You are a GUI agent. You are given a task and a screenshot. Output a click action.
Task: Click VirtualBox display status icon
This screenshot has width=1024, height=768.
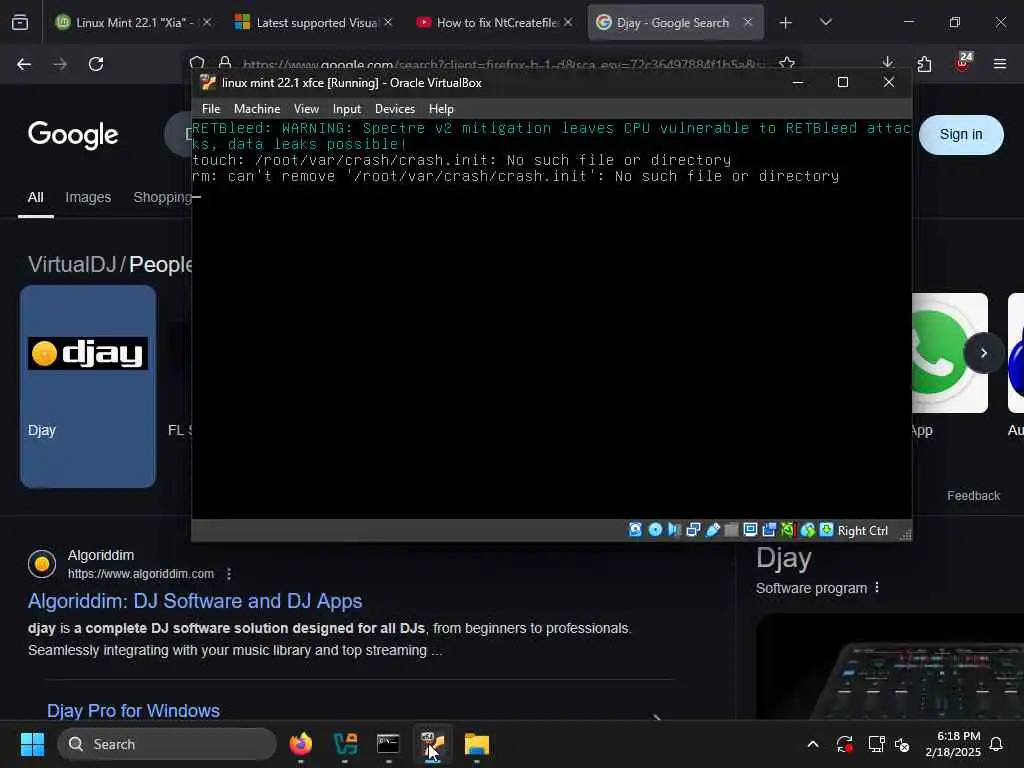750,530
